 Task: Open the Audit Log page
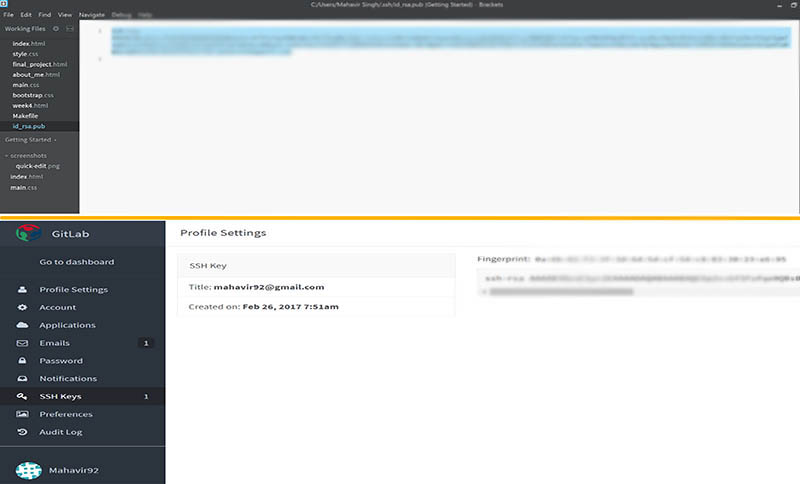61,432
